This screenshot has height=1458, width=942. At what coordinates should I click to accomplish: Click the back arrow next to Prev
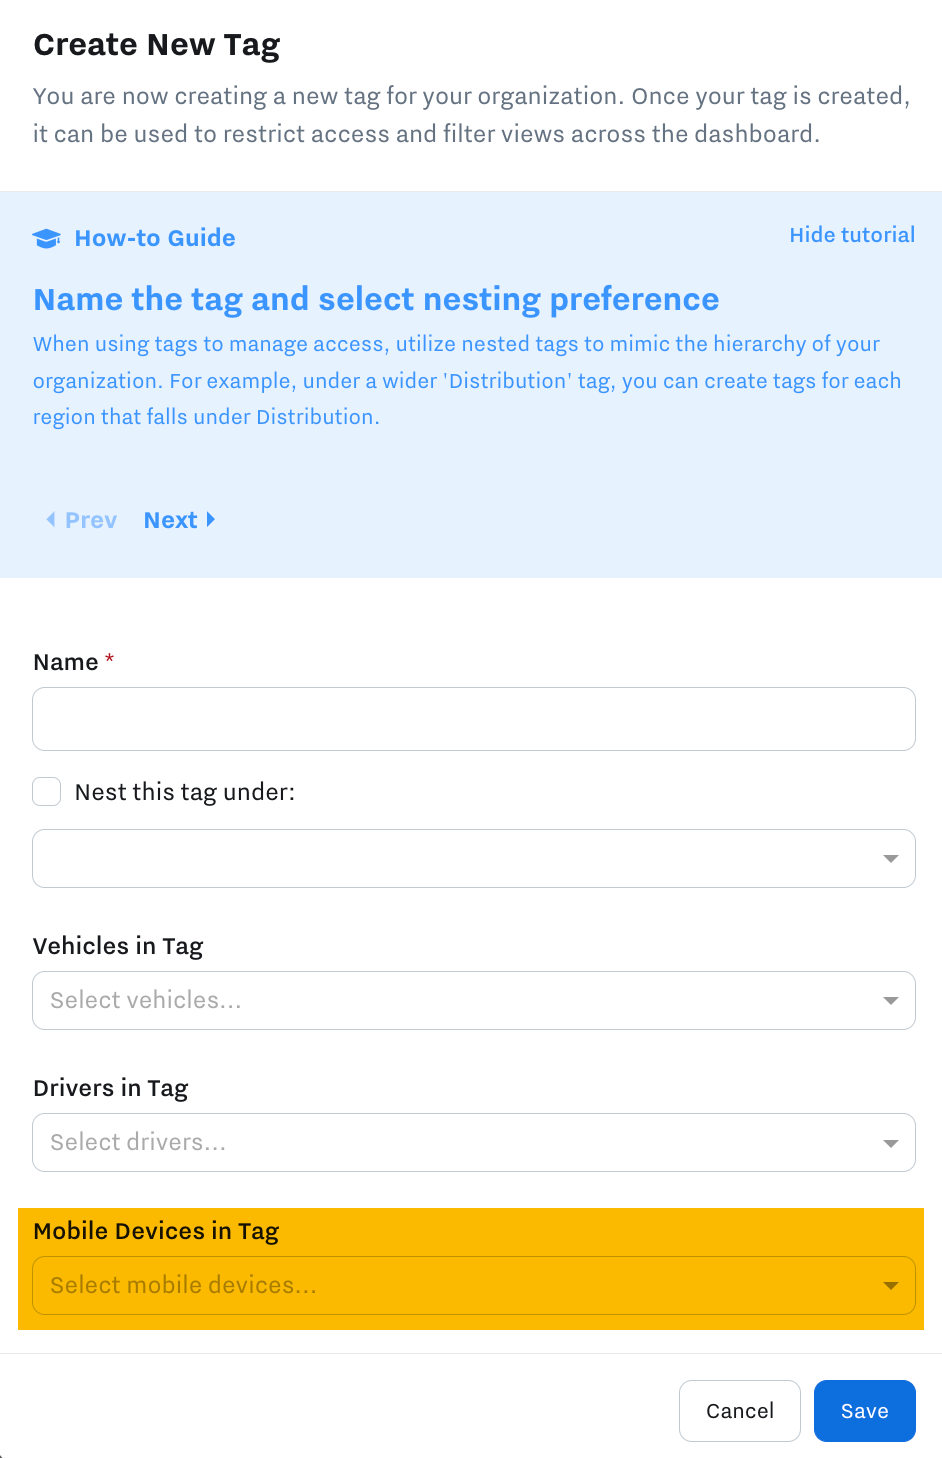pyautogui.click(x=51, y=519)
